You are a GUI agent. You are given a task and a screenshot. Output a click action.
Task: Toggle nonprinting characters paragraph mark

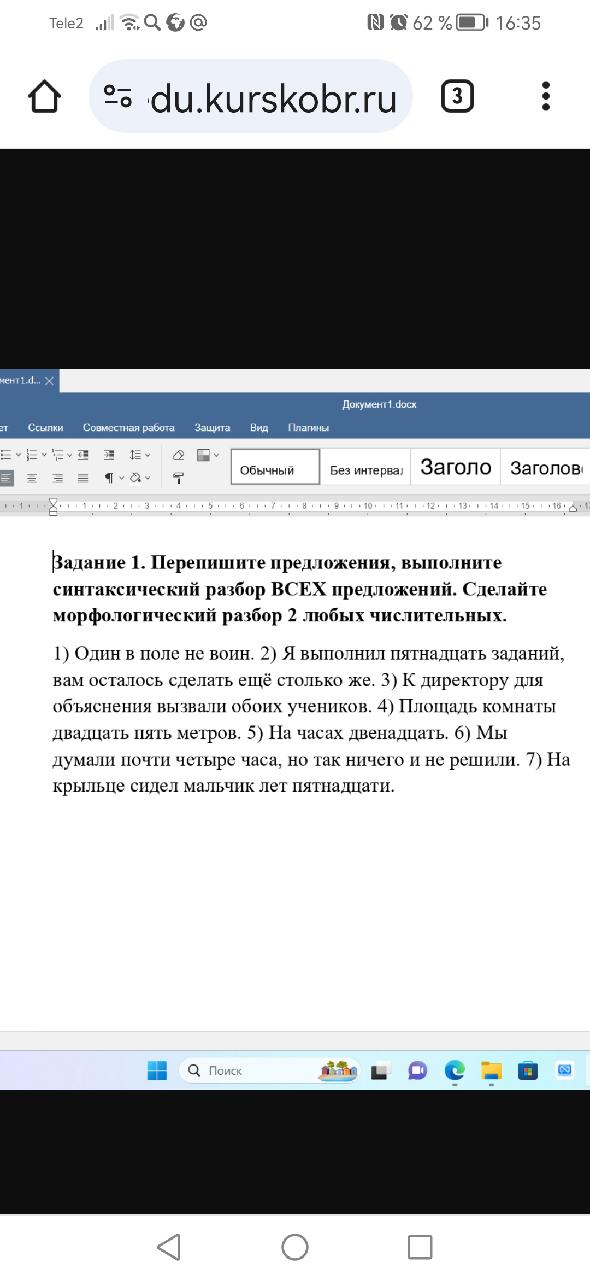109,478
